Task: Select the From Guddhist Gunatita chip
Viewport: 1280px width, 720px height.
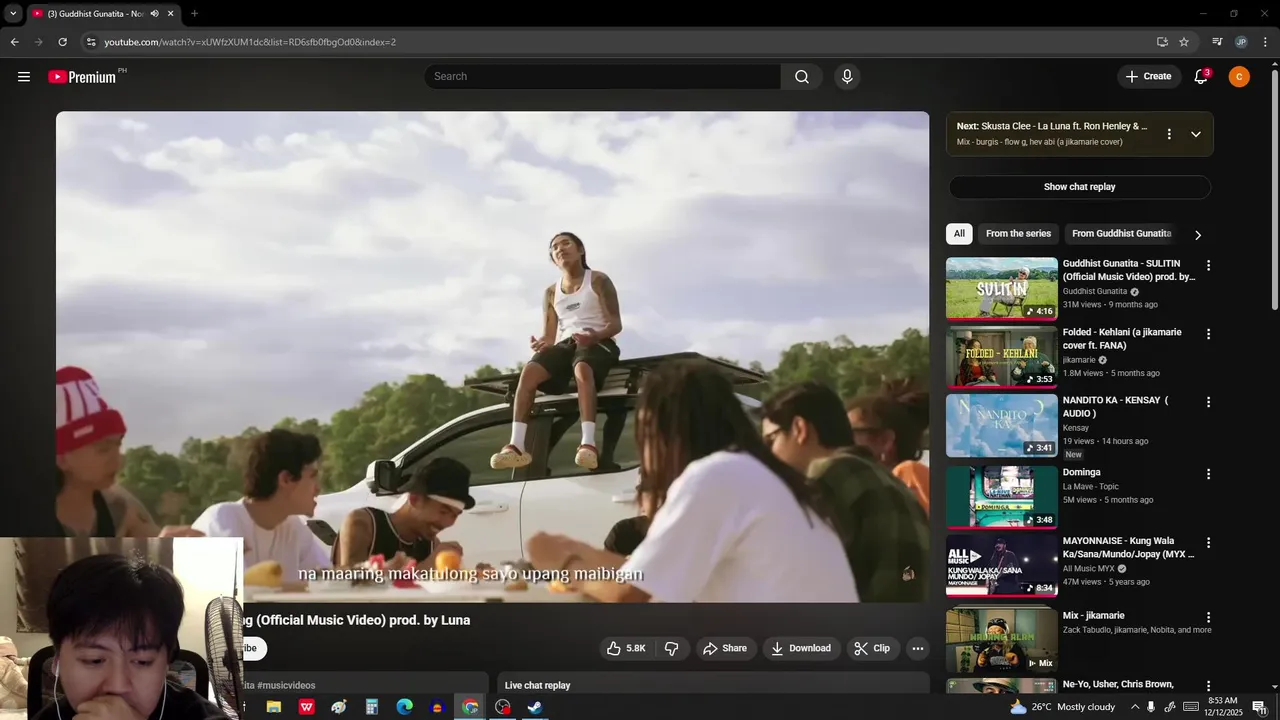Action: (x=1121, y=234)
